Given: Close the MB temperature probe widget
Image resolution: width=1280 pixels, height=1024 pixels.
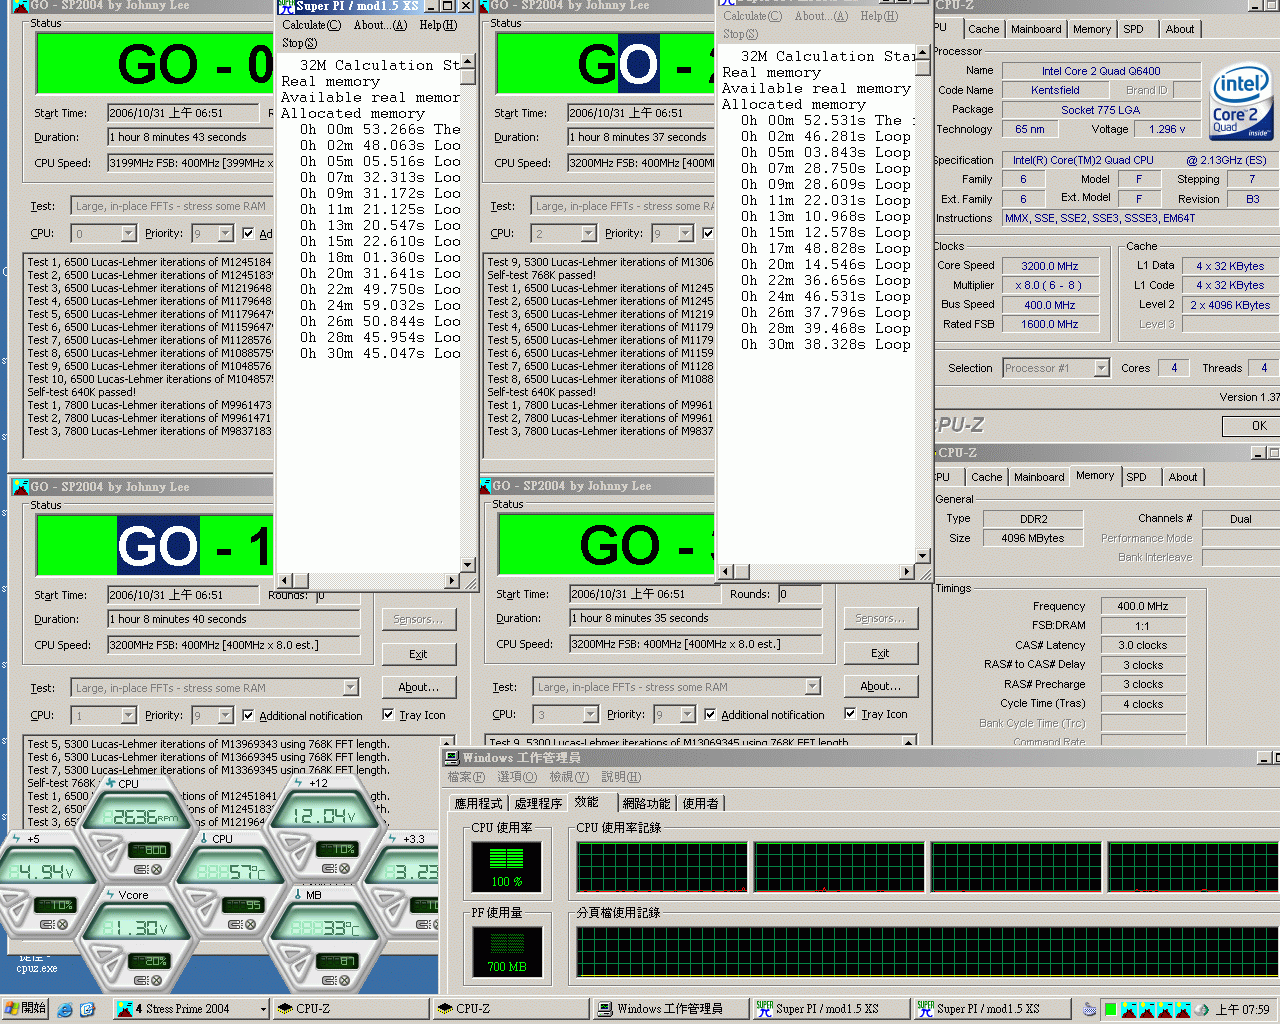Looking at the screenshot, I should 344,979.
